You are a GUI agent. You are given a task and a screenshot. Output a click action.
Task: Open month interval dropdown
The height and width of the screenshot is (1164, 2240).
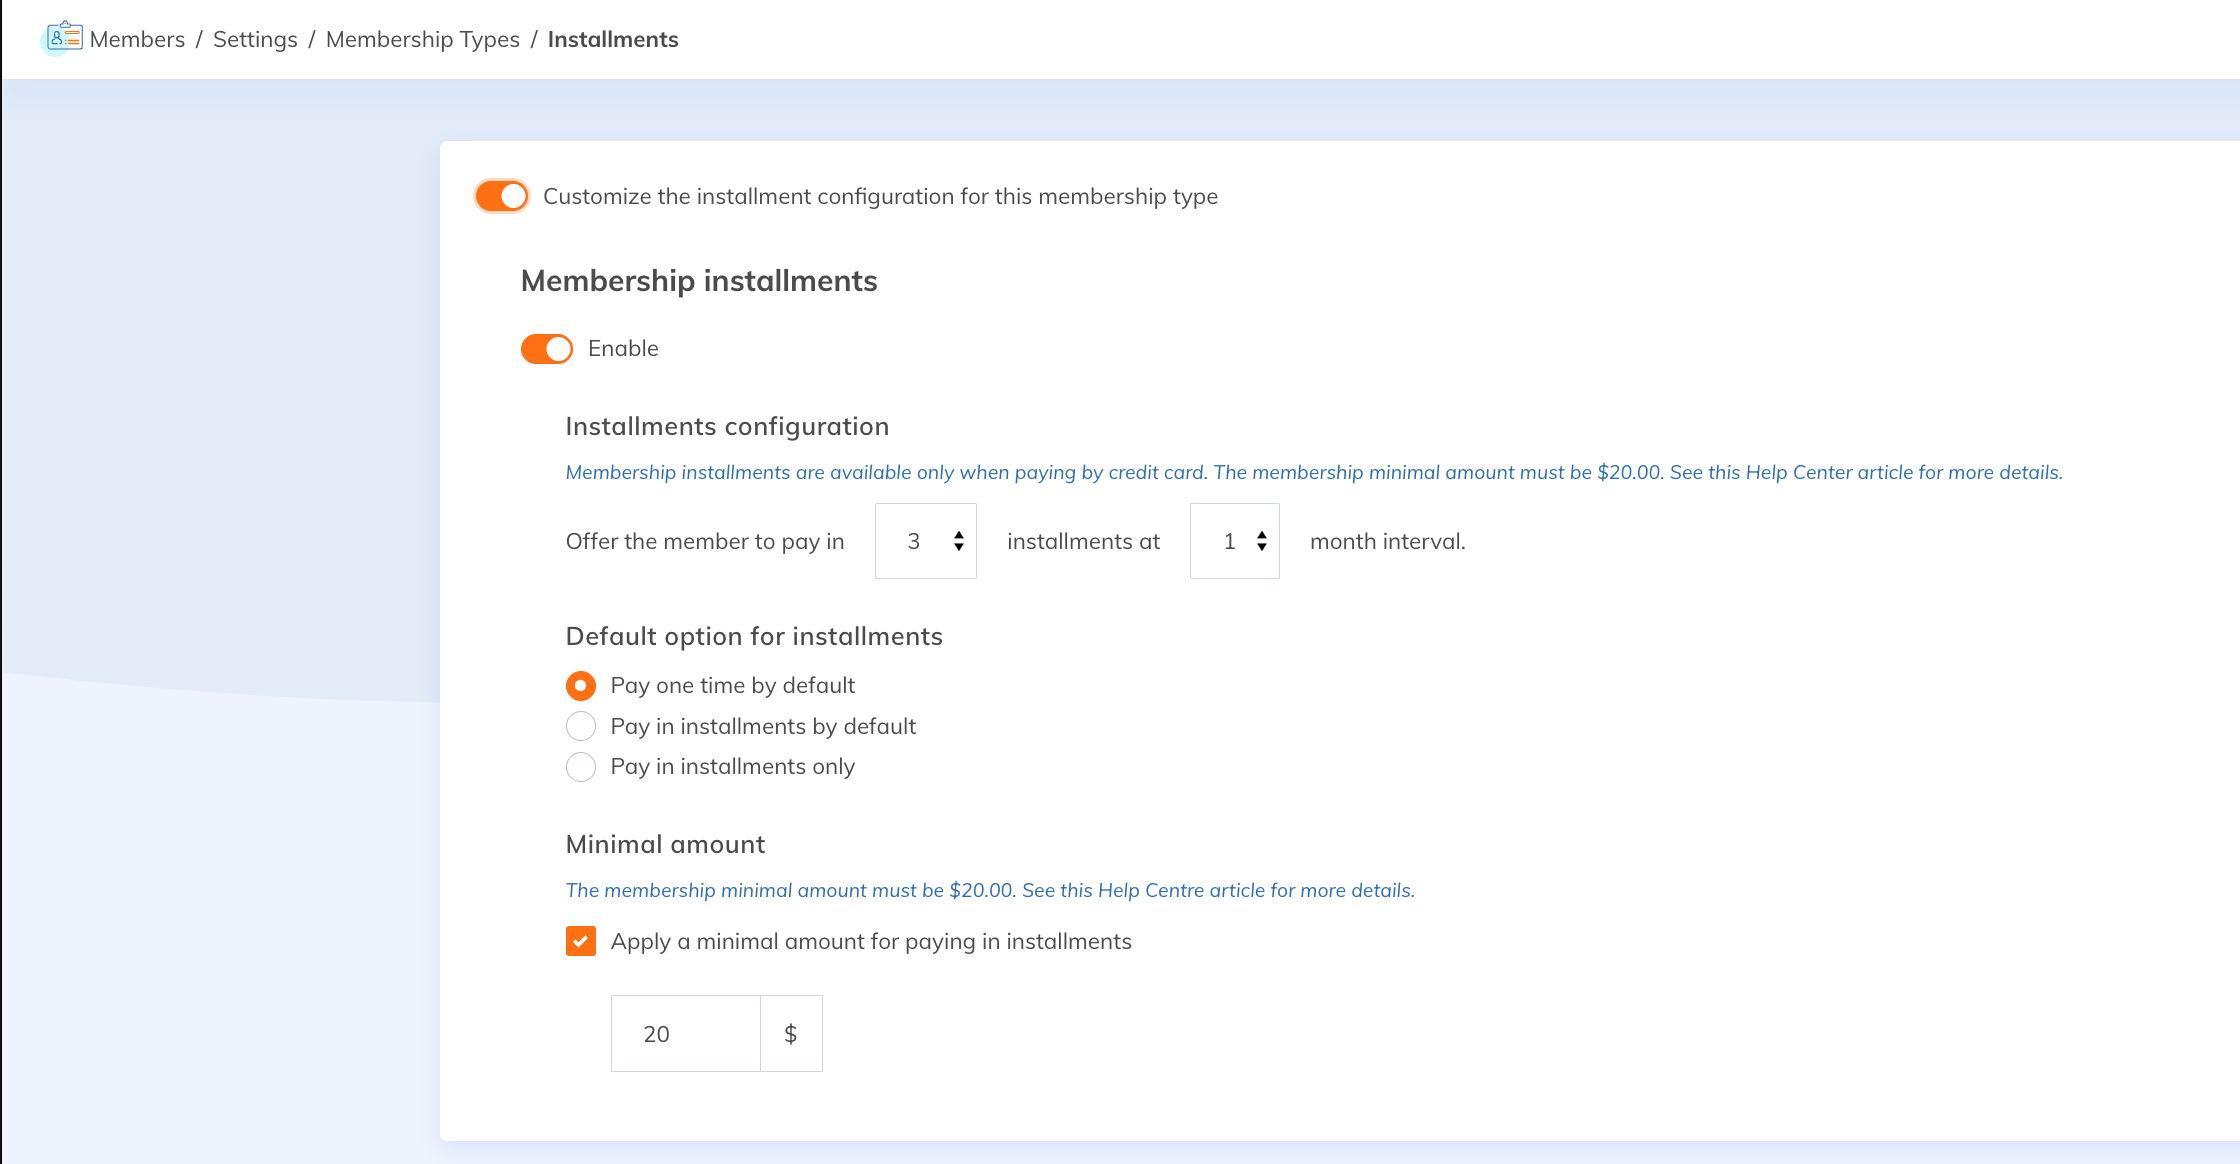pyautogui.click(x=1229, y=541)
